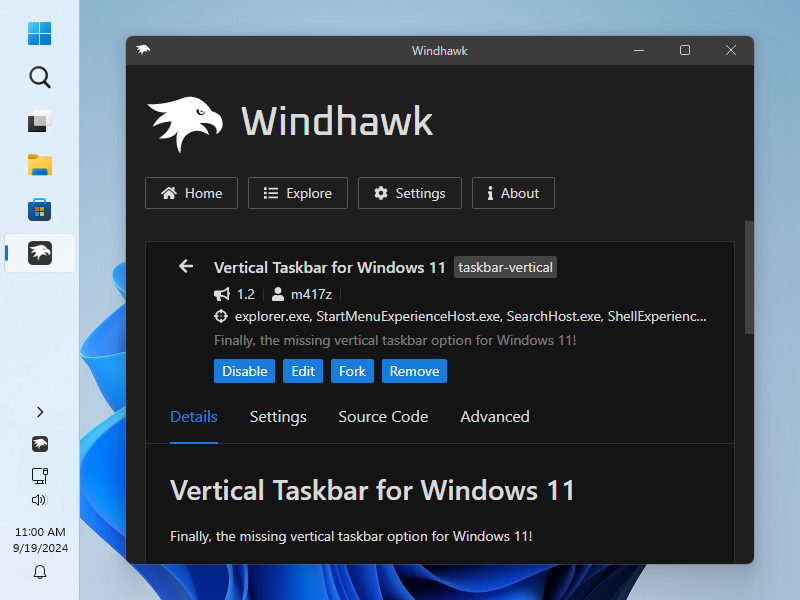
Task: Click the Windhawk system tray icon
Action: pos(39,443)
